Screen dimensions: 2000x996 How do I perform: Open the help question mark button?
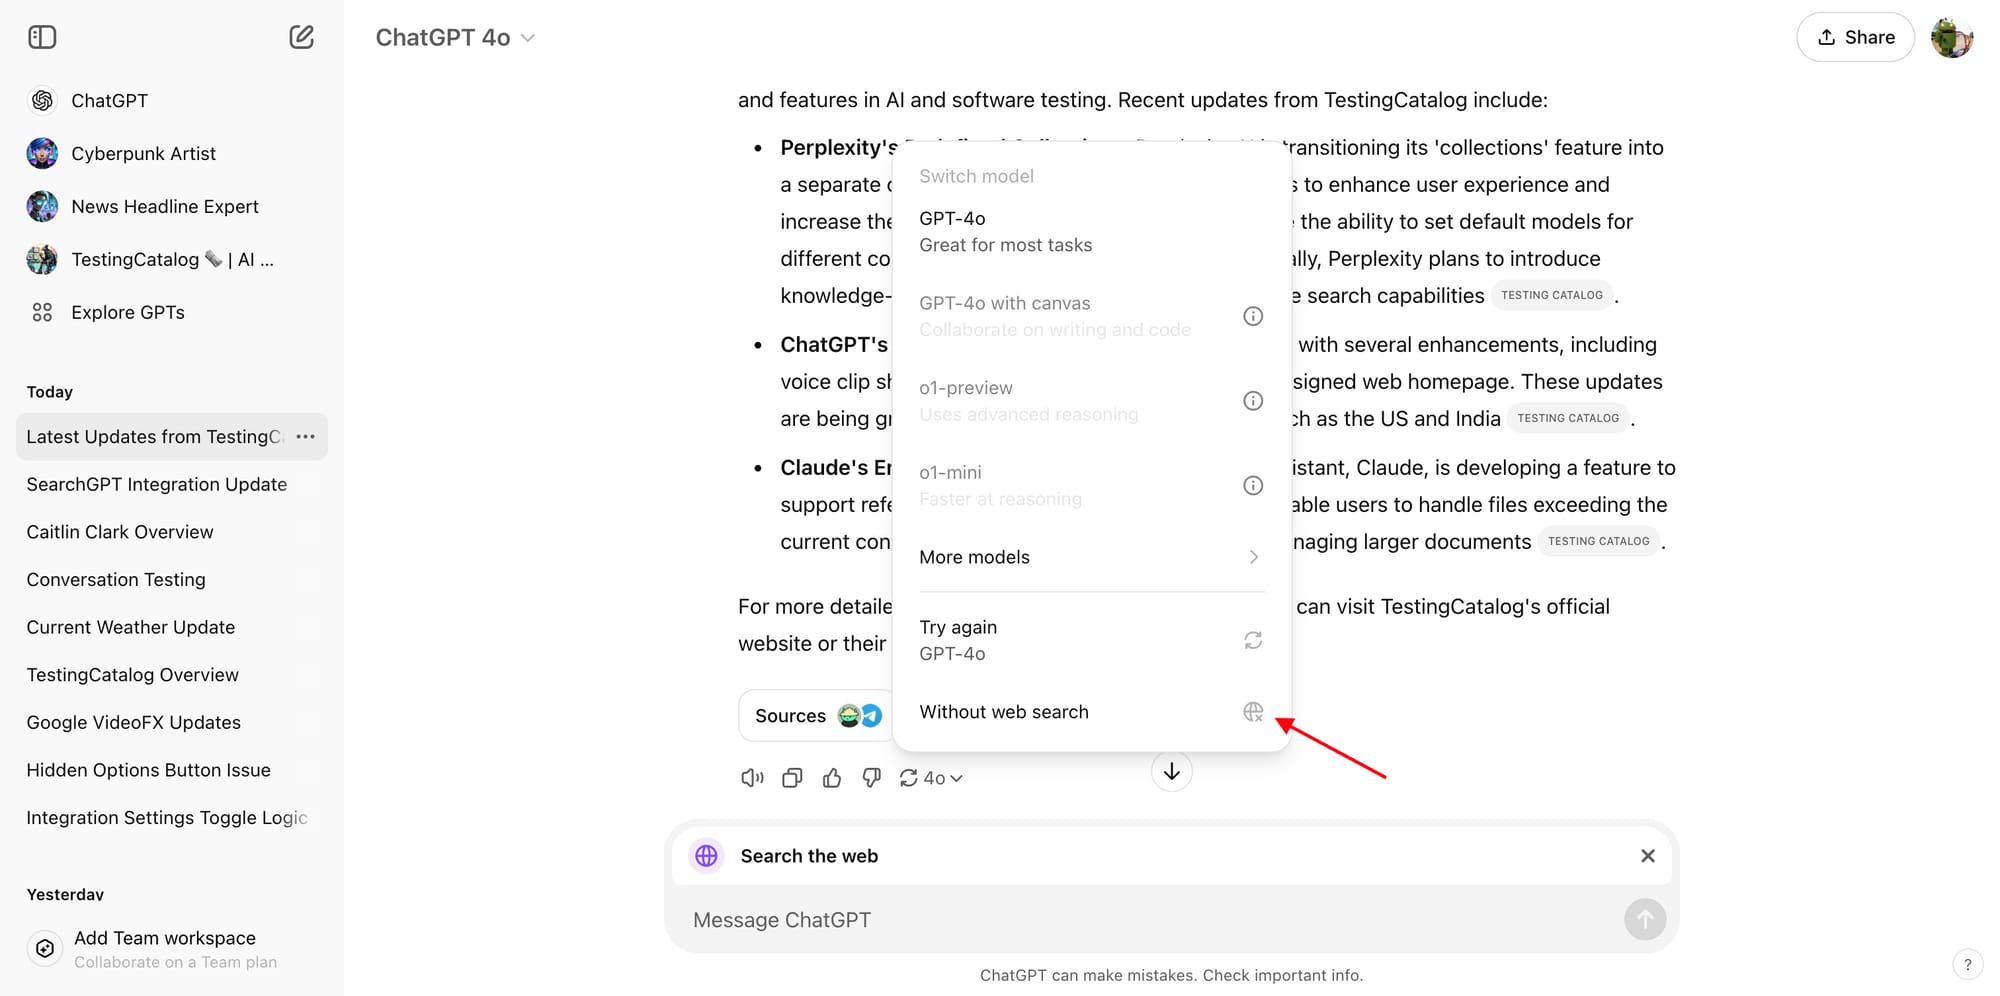(1967, 965)
